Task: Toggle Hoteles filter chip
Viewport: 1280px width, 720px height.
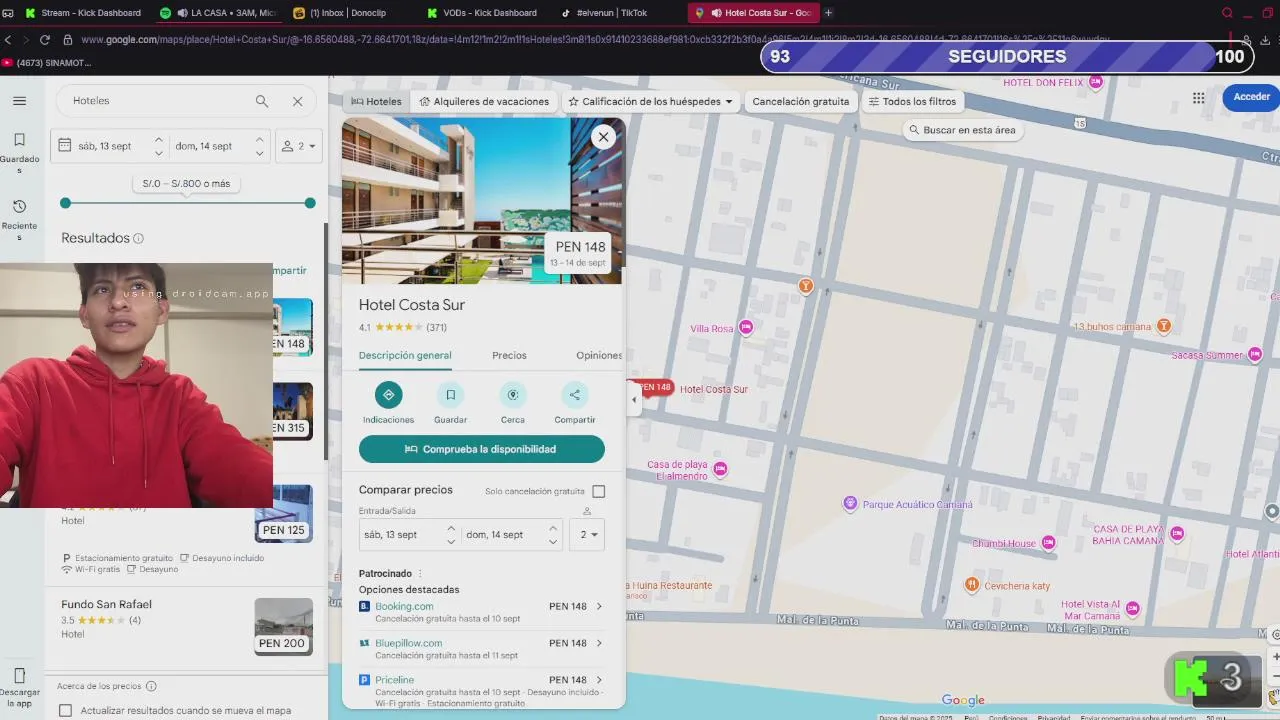Action: [x=376, y=101]
